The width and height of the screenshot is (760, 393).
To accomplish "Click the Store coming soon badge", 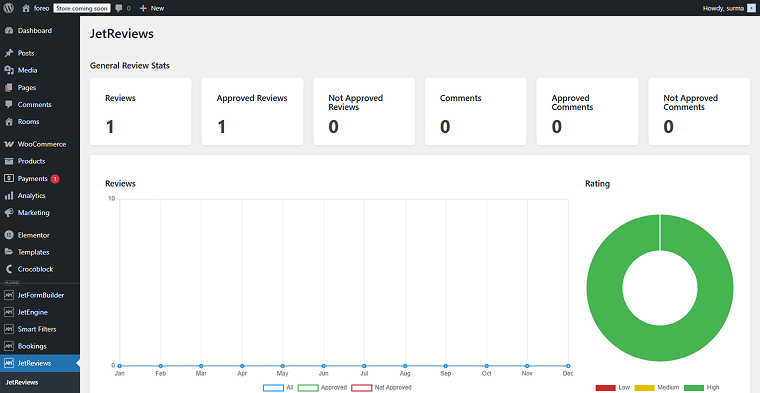I will (82, 8).
